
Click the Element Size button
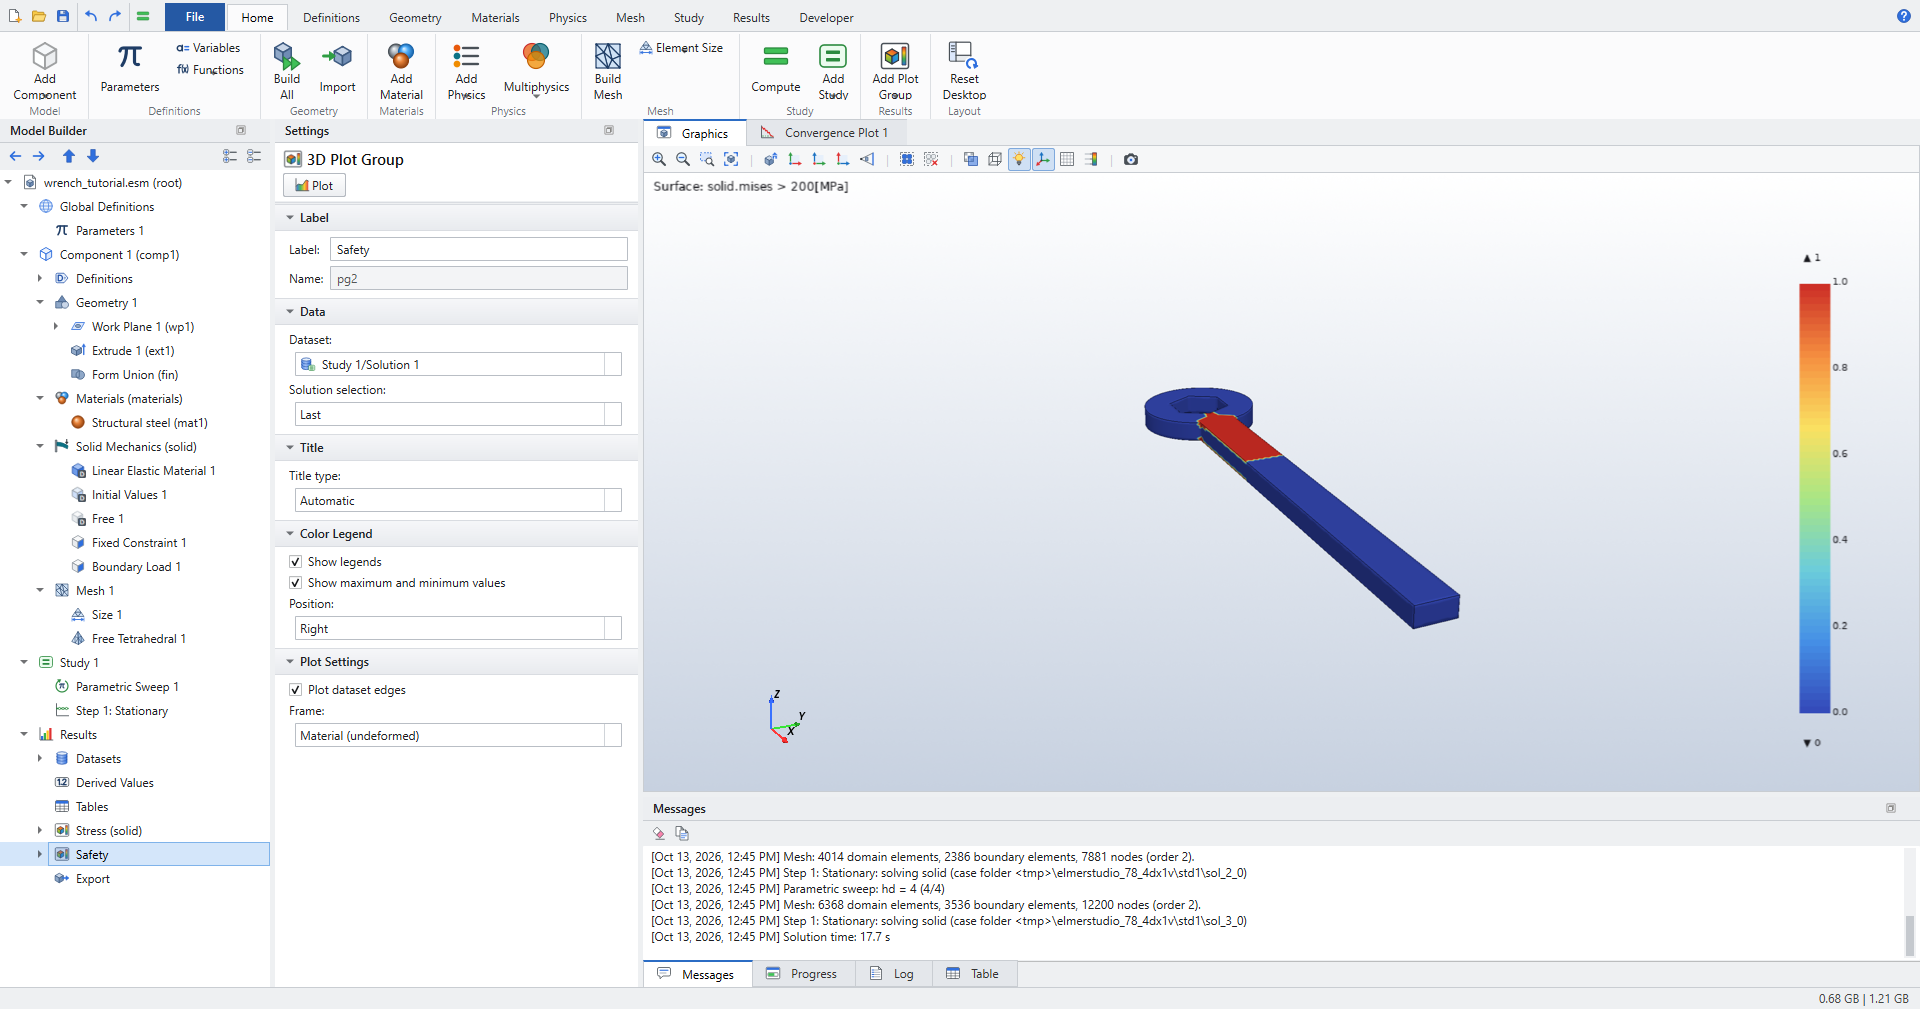681,48
